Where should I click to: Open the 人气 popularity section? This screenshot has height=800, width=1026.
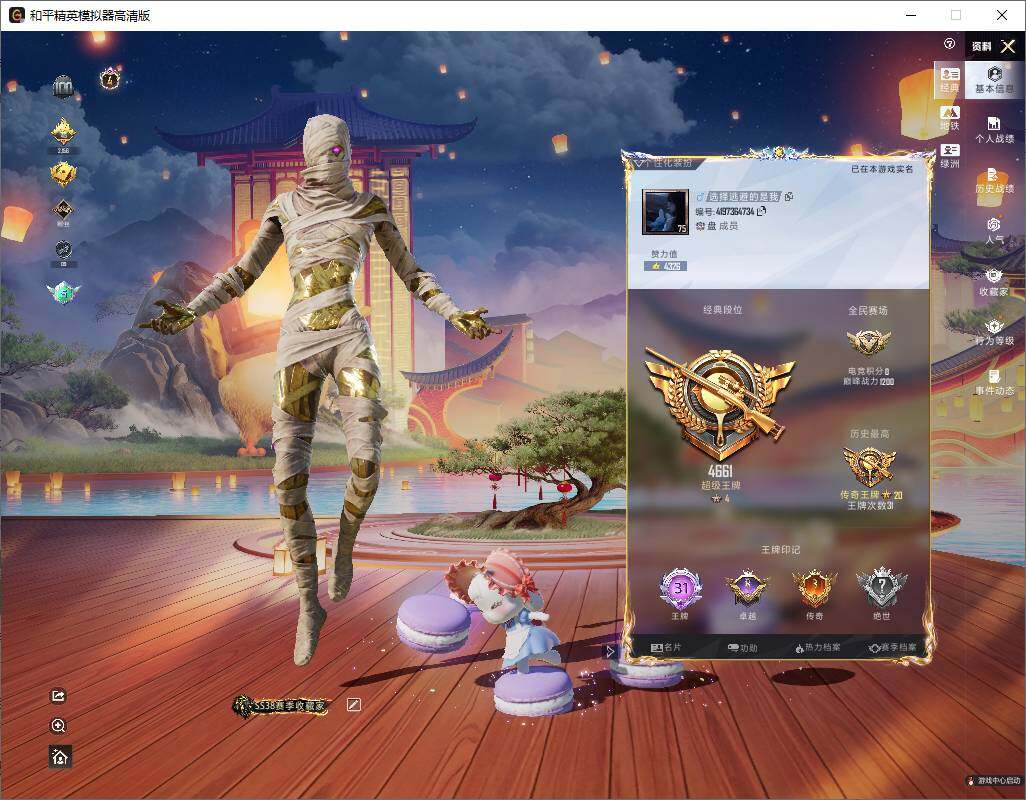[x=995, y=231]
